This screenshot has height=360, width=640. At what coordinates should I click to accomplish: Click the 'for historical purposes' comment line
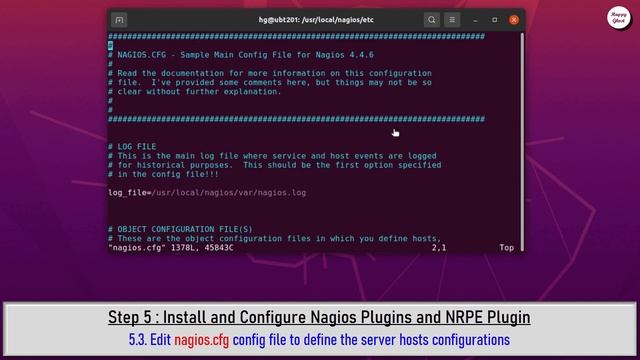coord(275,165)
